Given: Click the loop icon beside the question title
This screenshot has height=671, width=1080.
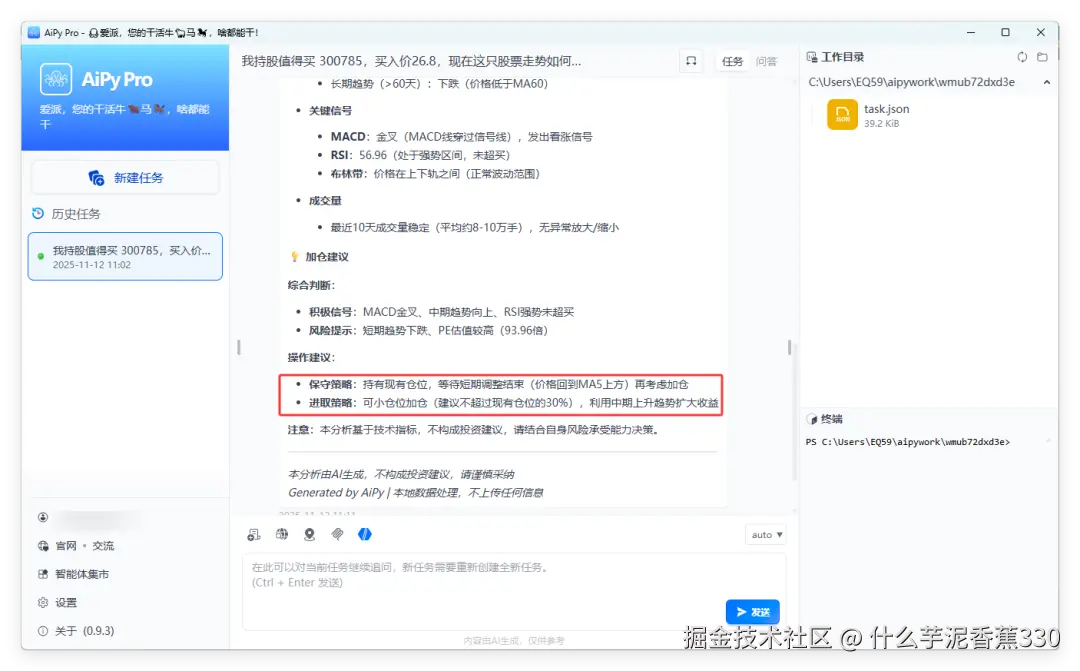Looking at the screenshot, I should 691,60.
